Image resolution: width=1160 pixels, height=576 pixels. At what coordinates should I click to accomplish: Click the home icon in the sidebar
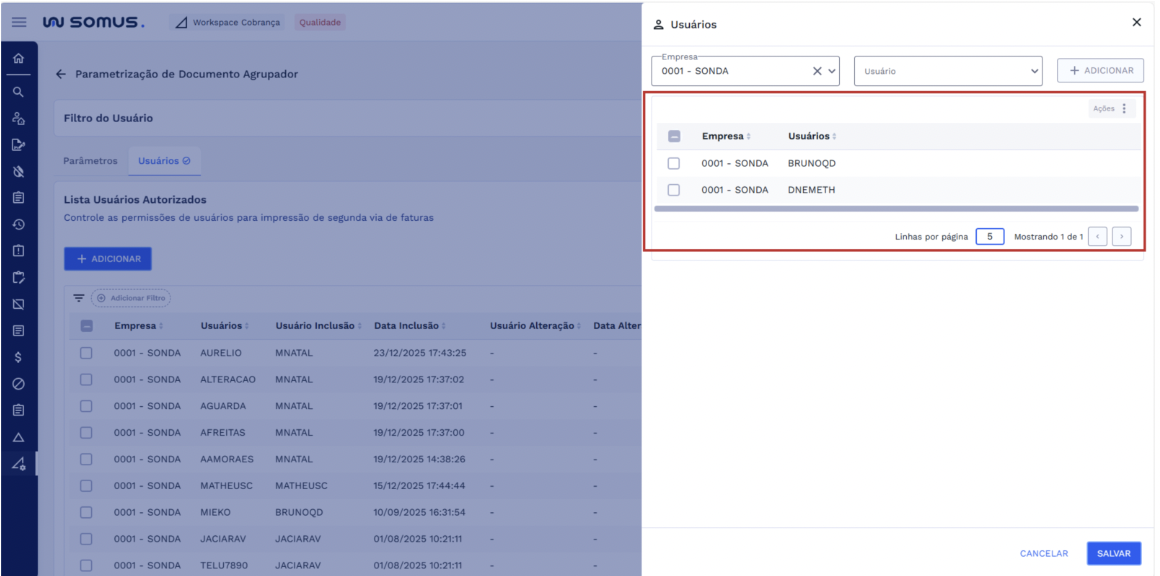pos(18,60)
